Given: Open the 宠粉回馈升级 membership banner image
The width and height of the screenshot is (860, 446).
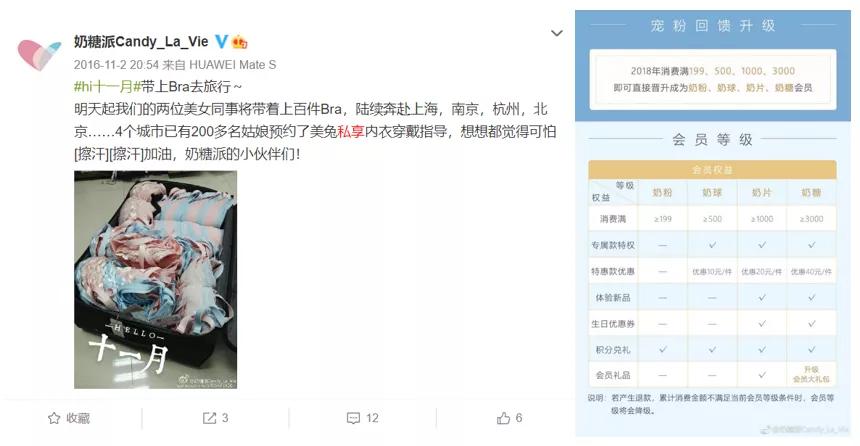Looking at the screenshot, I should pyautogui.click(x=713, y=223).
